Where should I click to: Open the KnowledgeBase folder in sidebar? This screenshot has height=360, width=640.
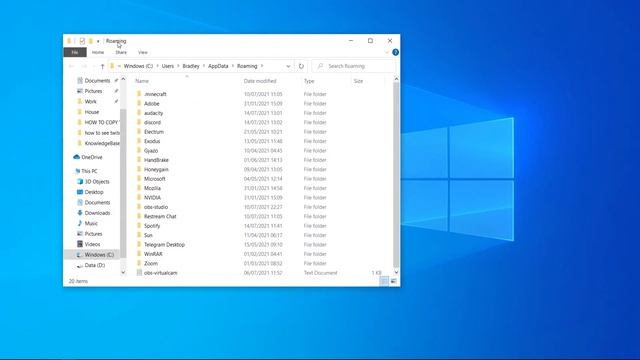point(102,143)
